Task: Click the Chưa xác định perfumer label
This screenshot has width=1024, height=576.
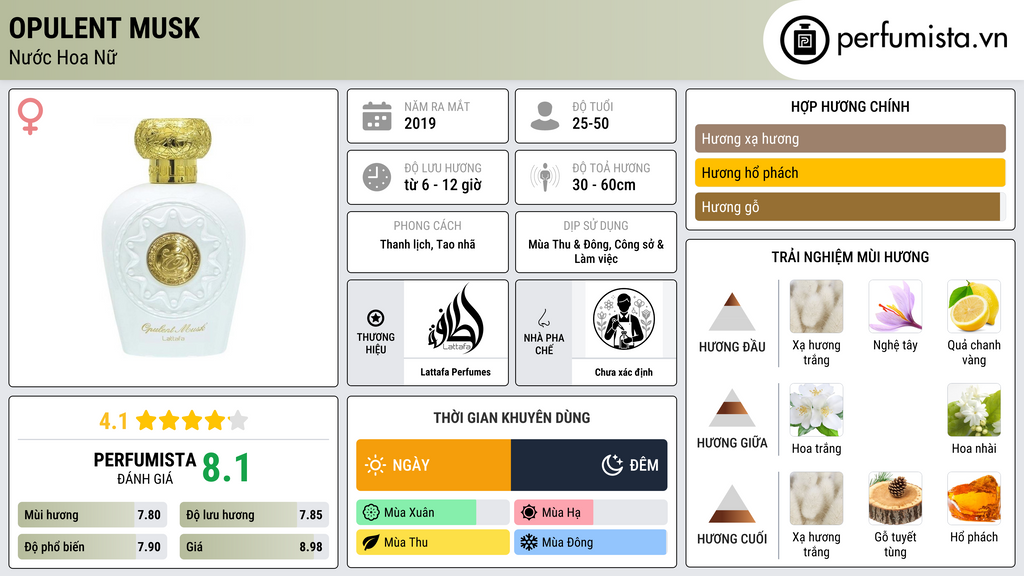Action: [624, 372]
